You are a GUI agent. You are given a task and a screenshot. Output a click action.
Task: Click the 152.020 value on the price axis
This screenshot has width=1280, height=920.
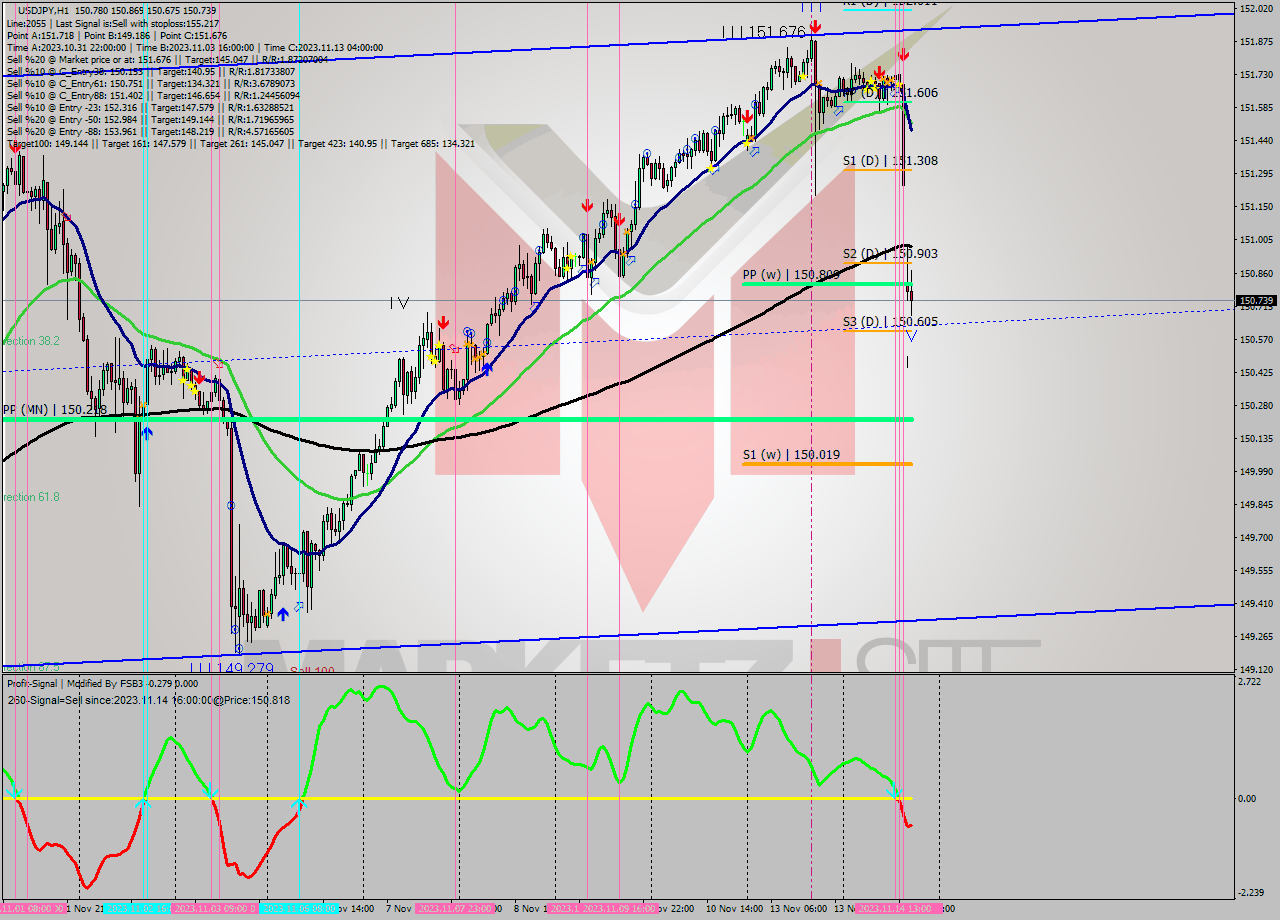click(1255, 9)
